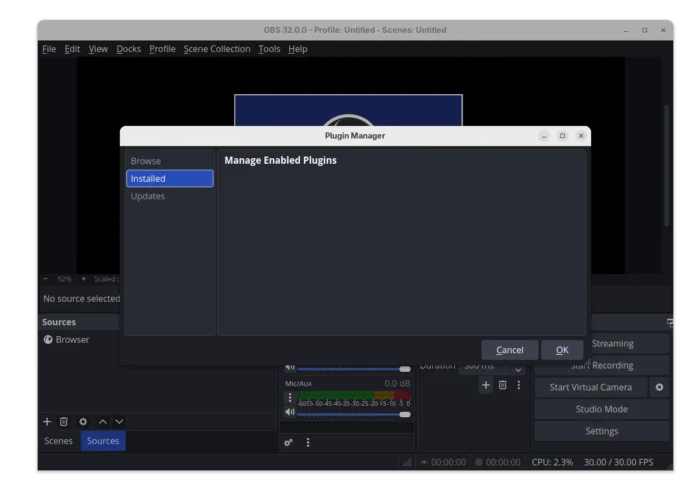Open Virtual Camera settings gear icon
Image resolution: width=700 pixels, height=495 pixels.
[x=659, y=387]
